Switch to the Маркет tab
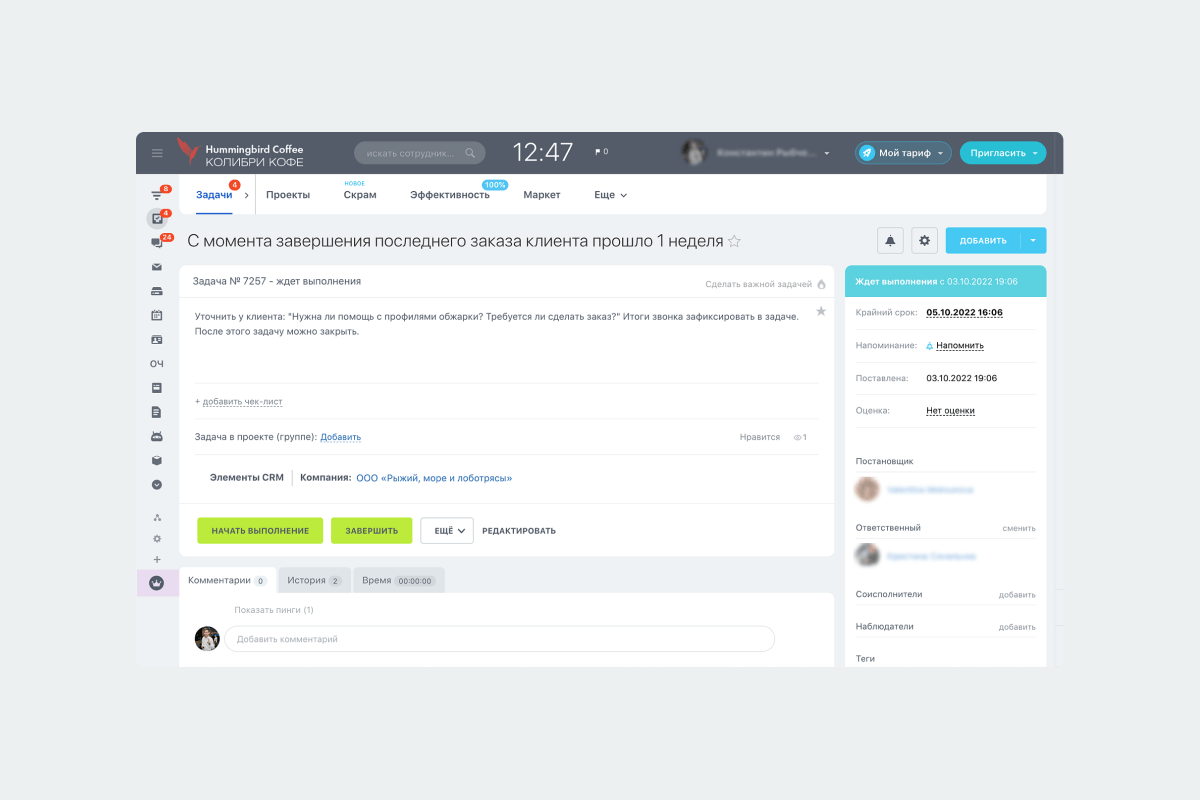This screenshot has width=1200, height=800. (542, 195)
